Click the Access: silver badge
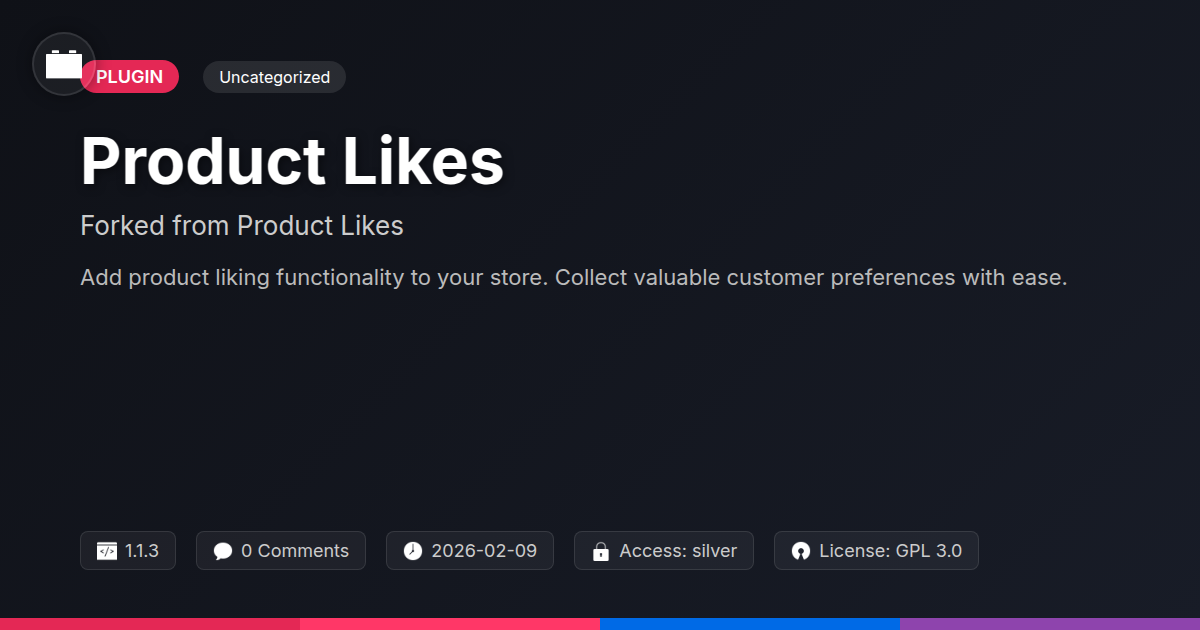 [x=664, y=551]
